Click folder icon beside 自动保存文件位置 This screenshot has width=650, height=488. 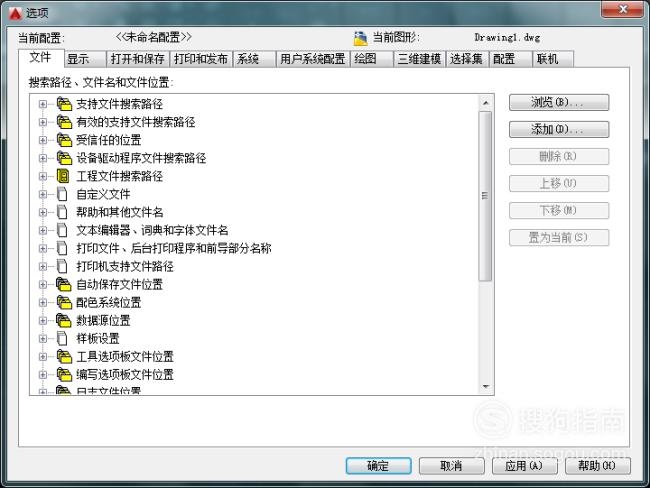64,284
